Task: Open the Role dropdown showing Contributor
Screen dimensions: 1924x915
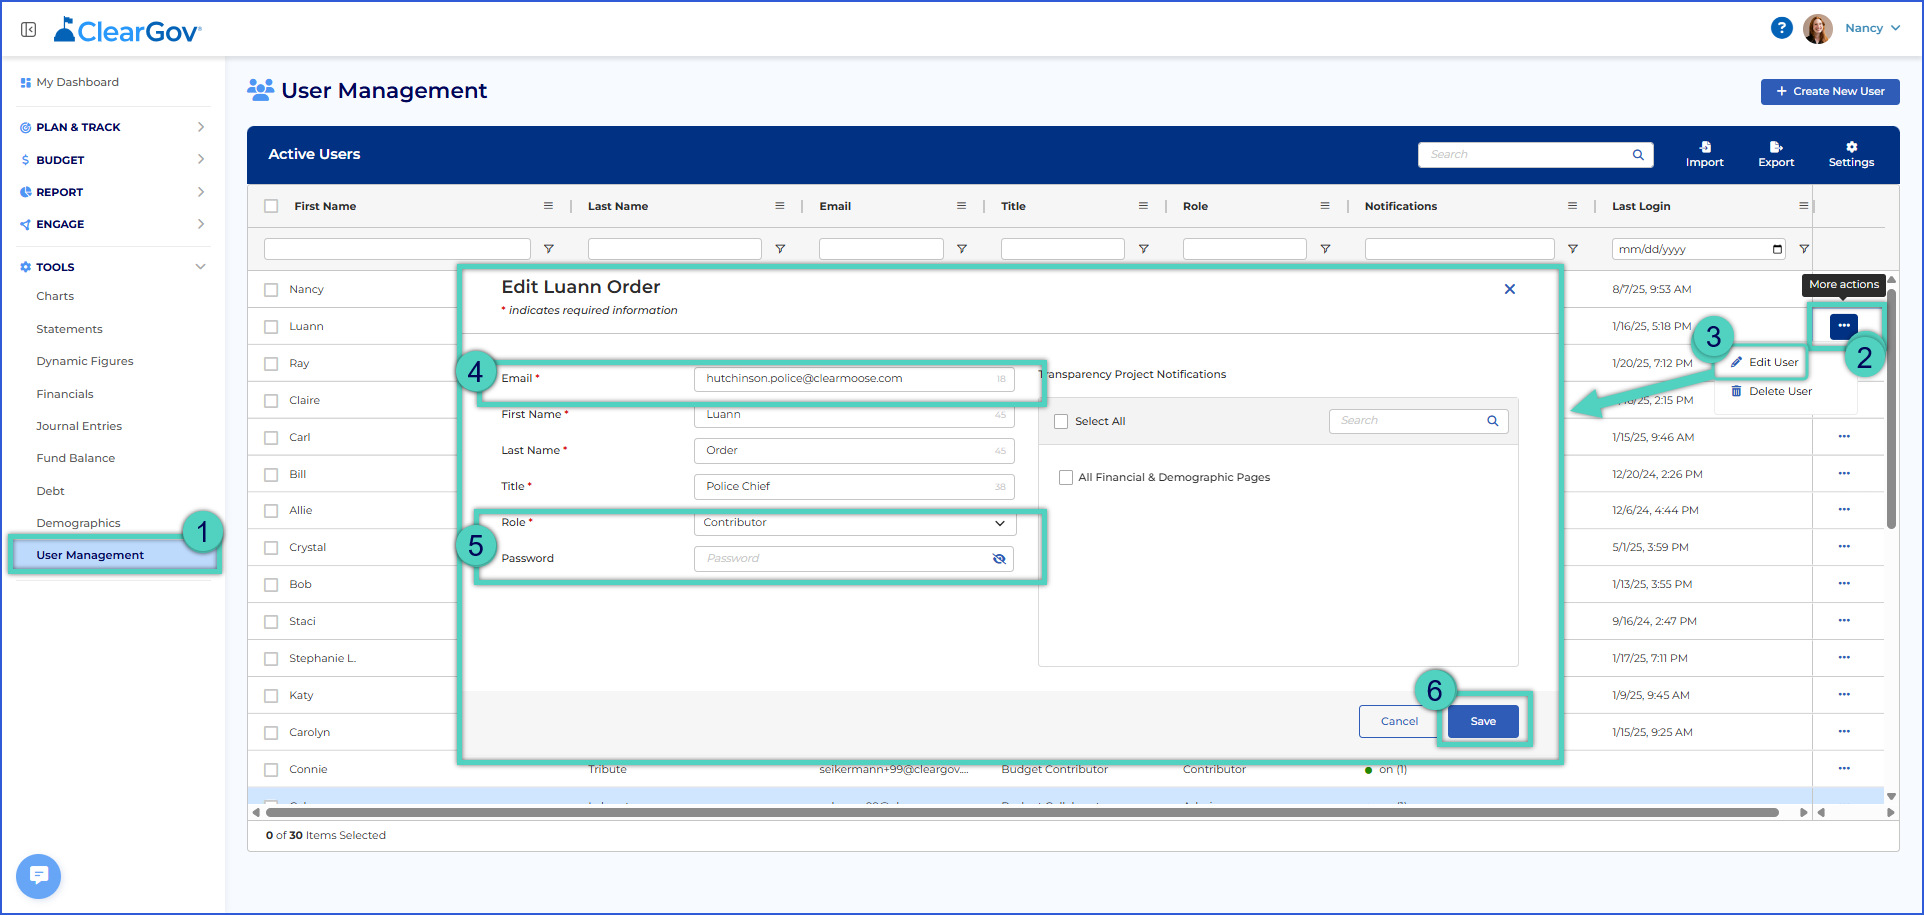Action: (855, 523)
